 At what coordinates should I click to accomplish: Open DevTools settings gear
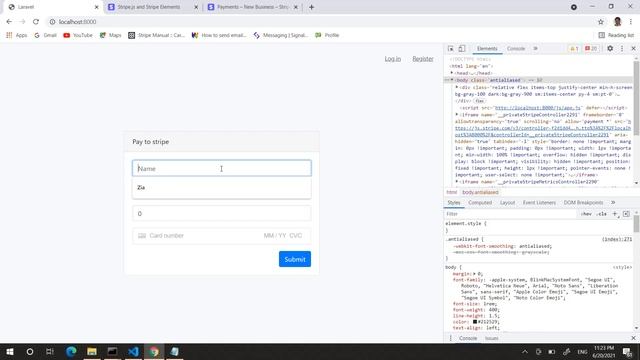point(610,48)
